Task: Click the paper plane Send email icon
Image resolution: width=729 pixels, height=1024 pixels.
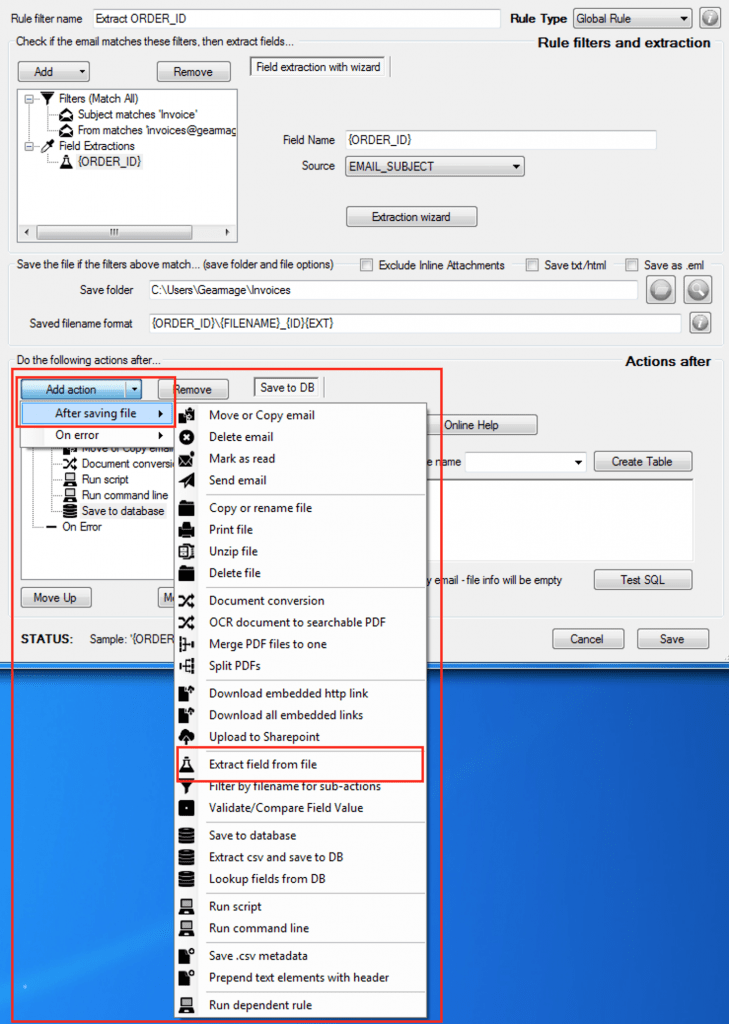Action: coord(186,480)
